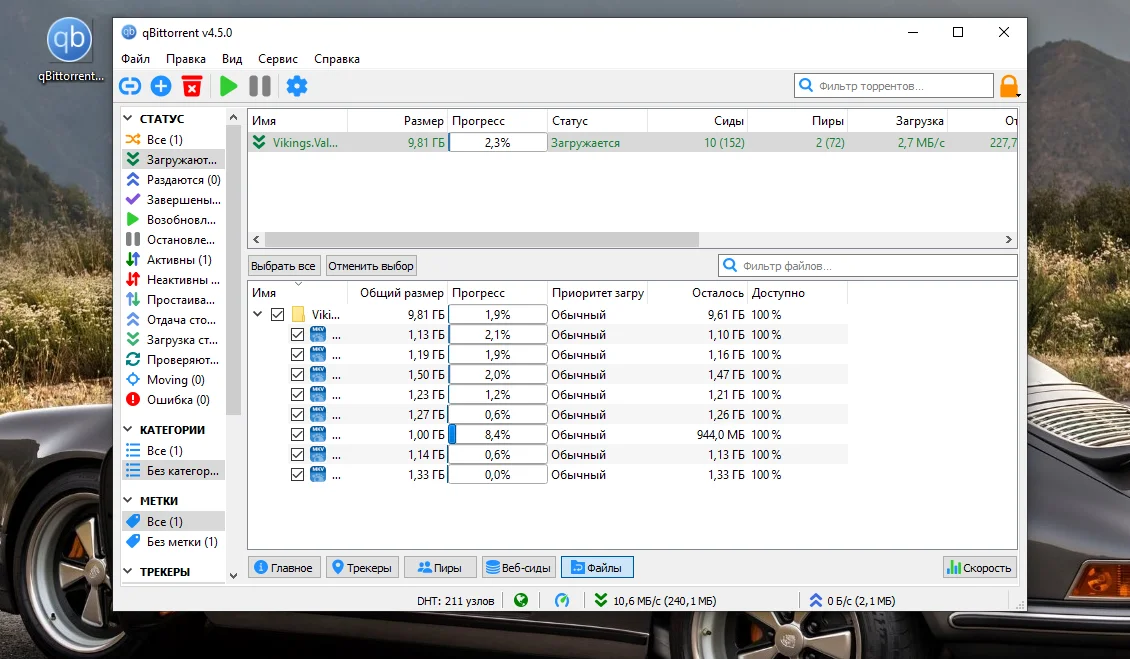Click the add torrent link toolbar icon
Screen dimensions: 1130x659
130,86
